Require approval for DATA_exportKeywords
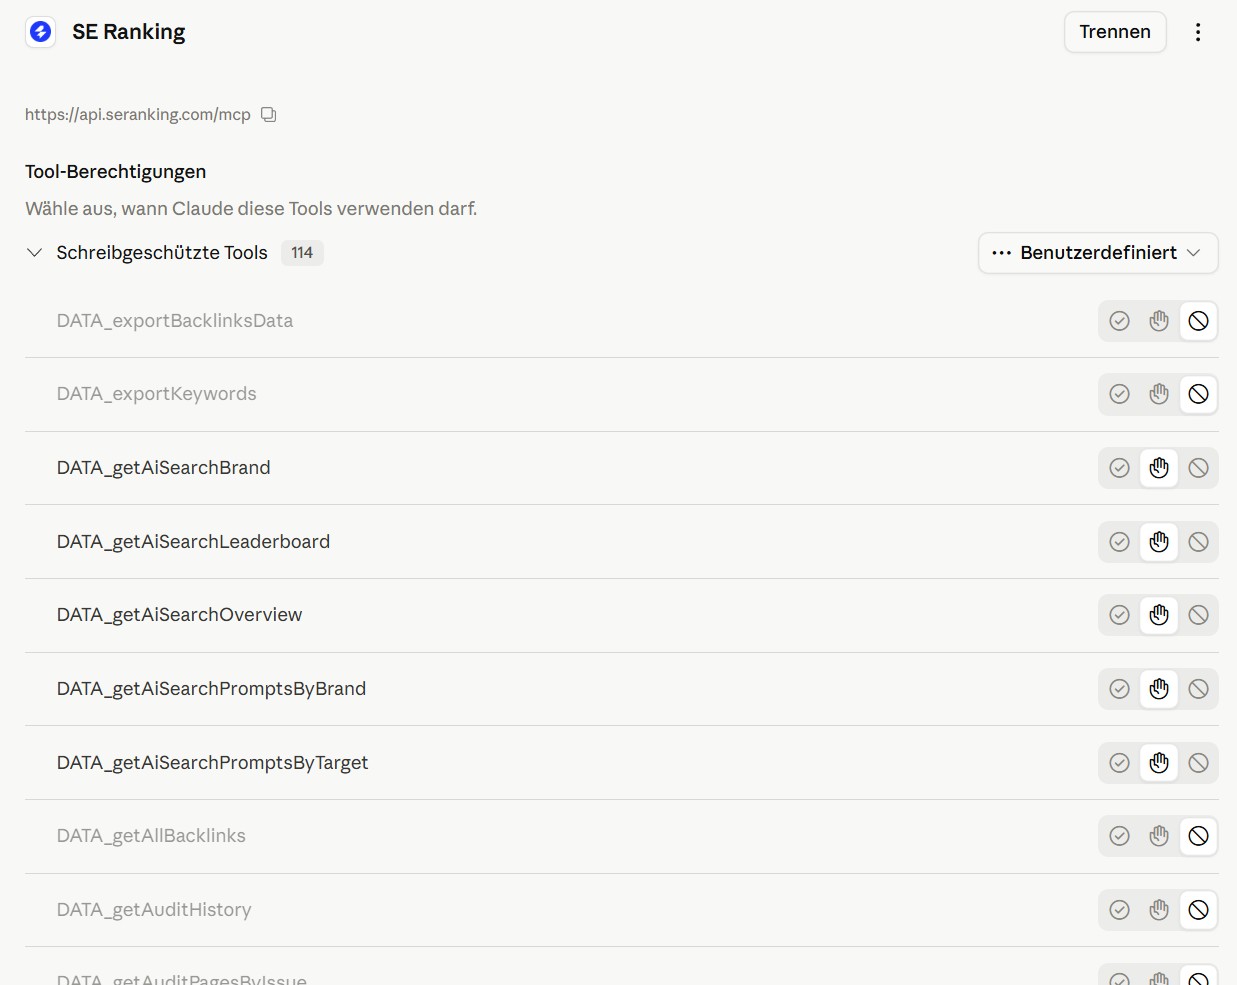The width and height of the screenshot is (1237, 985). coord(1159,394)
